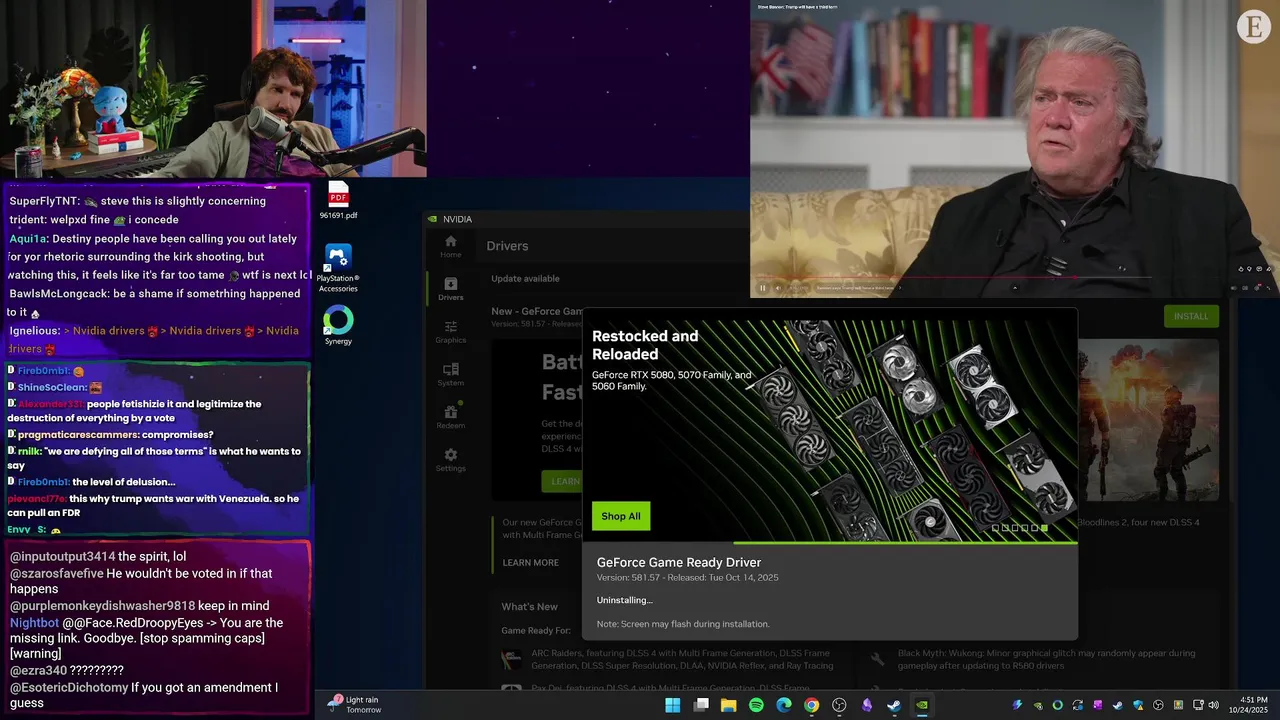1280x720 pixels.
Task: Open Spotify from the taskbar
Action: (x=756, y=705)
